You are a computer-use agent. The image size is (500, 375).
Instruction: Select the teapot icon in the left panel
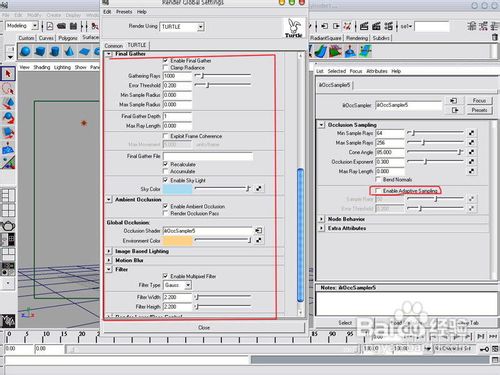point(8,226)
